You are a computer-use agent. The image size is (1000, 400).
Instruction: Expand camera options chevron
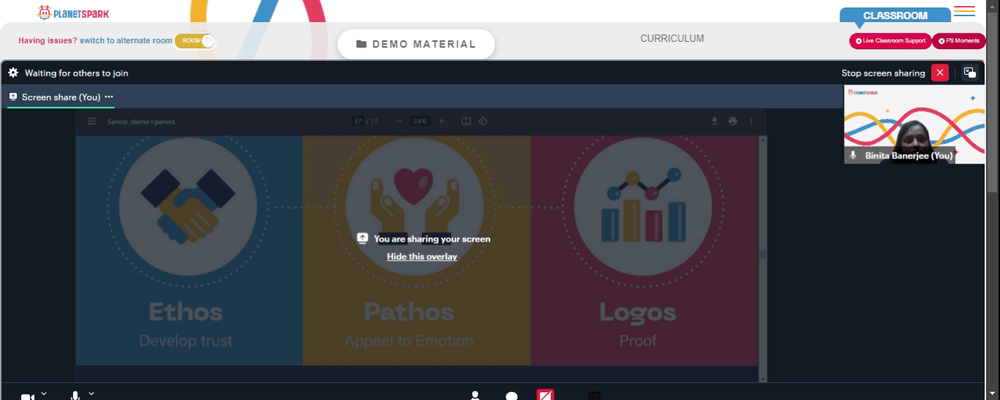tap(43, 394)
